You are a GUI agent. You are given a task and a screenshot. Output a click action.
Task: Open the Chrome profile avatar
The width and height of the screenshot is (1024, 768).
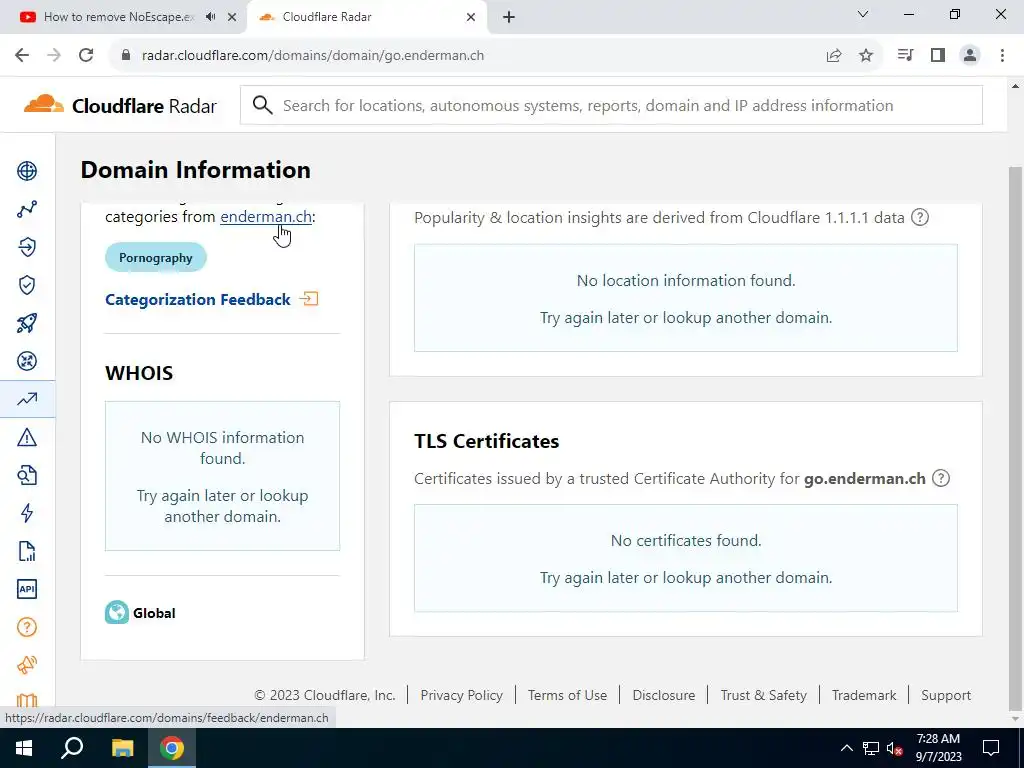click(970, 56)
